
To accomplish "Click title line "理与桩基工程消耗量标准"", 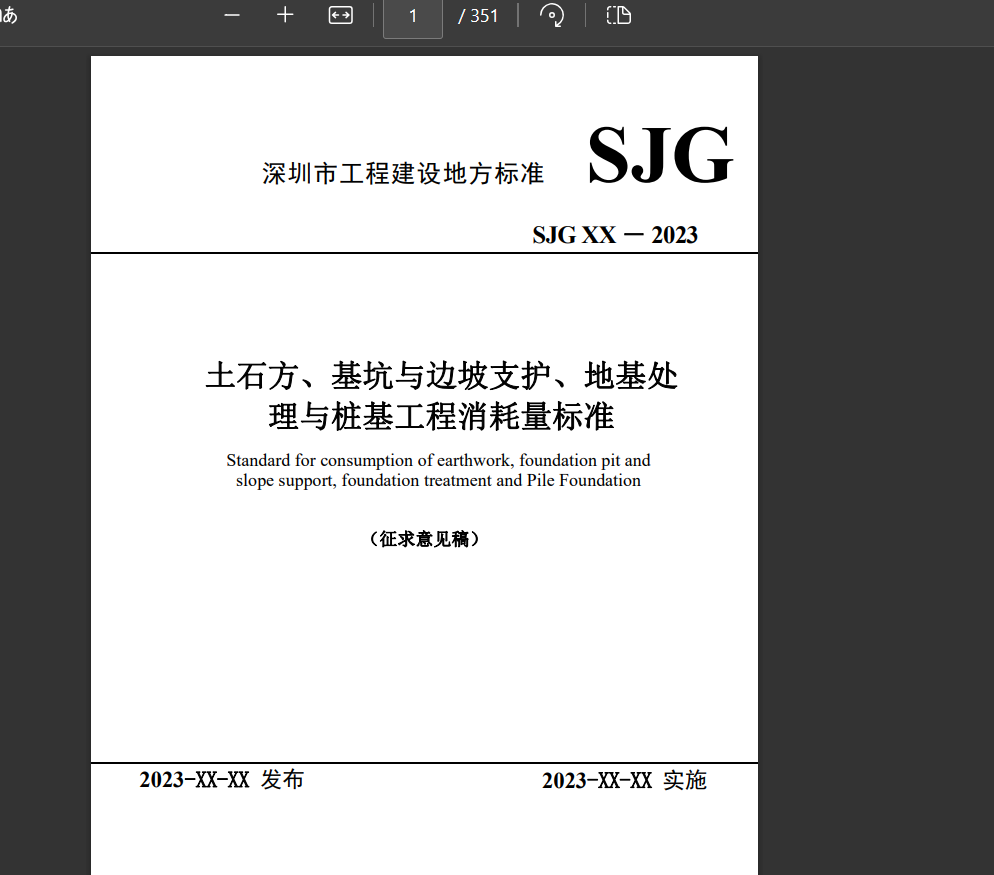I will [x=441, y=417].
